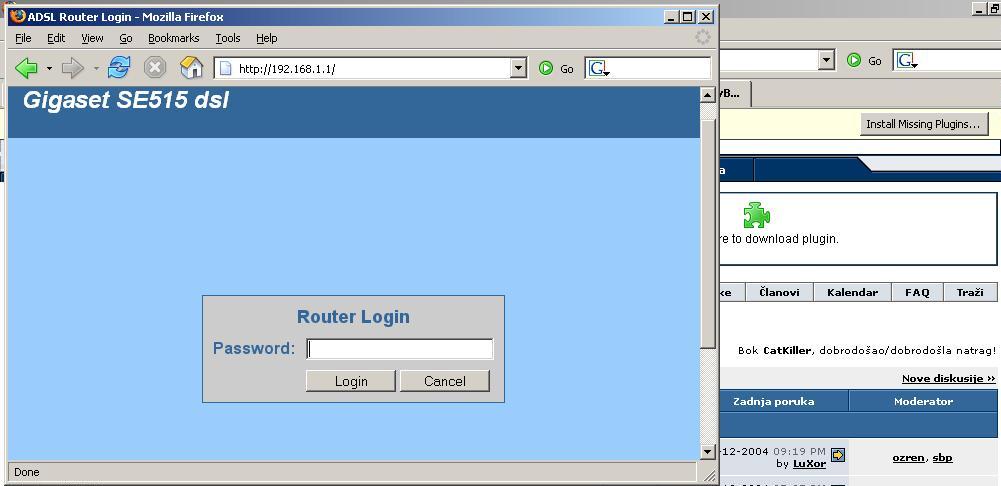
Task: Click the page scrollbar down arrow
Action: 707,452
